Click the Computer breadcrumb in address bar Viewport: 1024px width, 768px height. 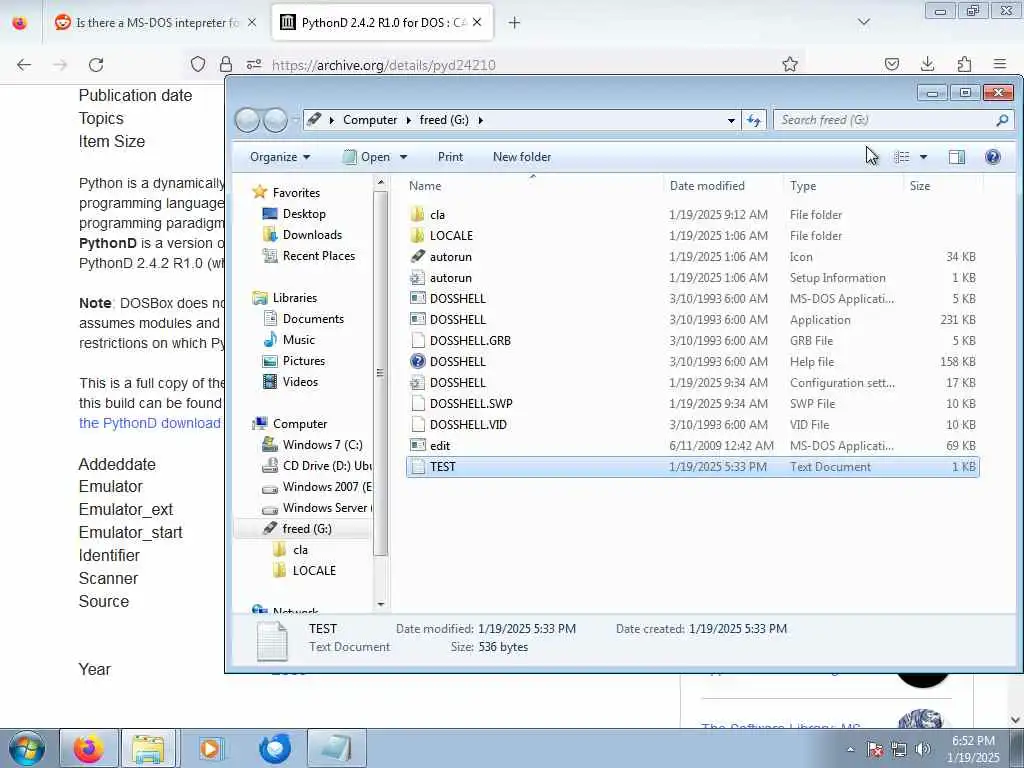click(x=370, y=120)
